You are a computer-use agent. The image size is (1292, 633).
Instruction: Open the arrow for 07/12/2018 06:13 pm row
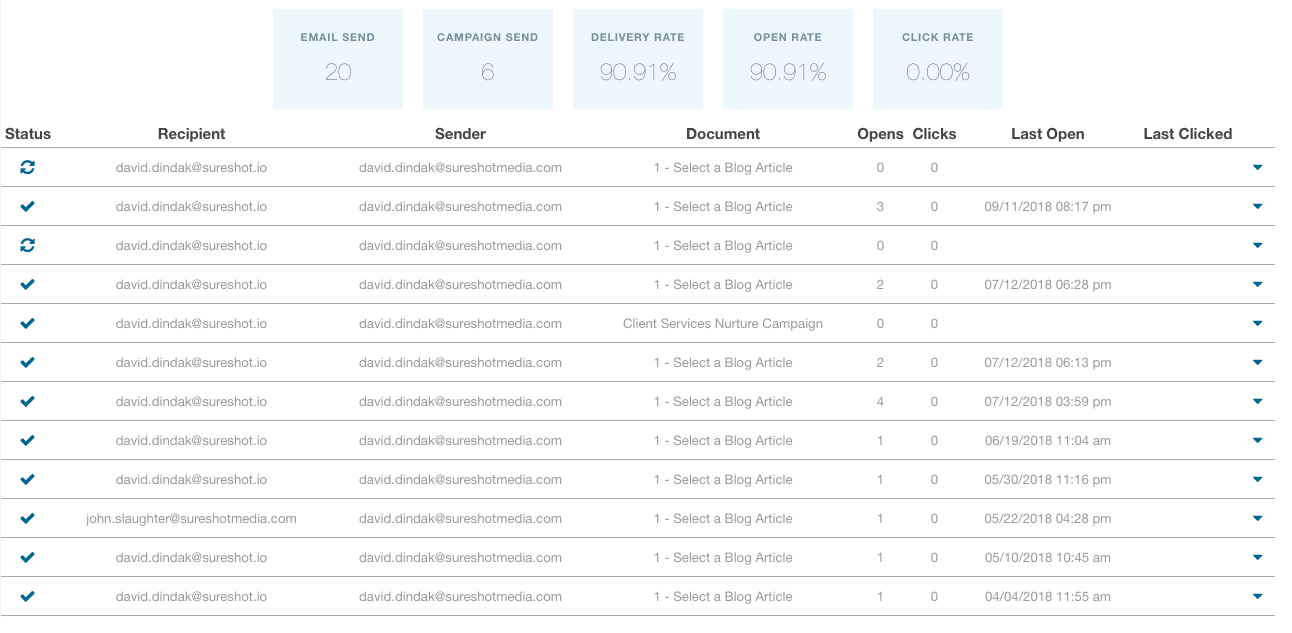[x=1258, y=363]
